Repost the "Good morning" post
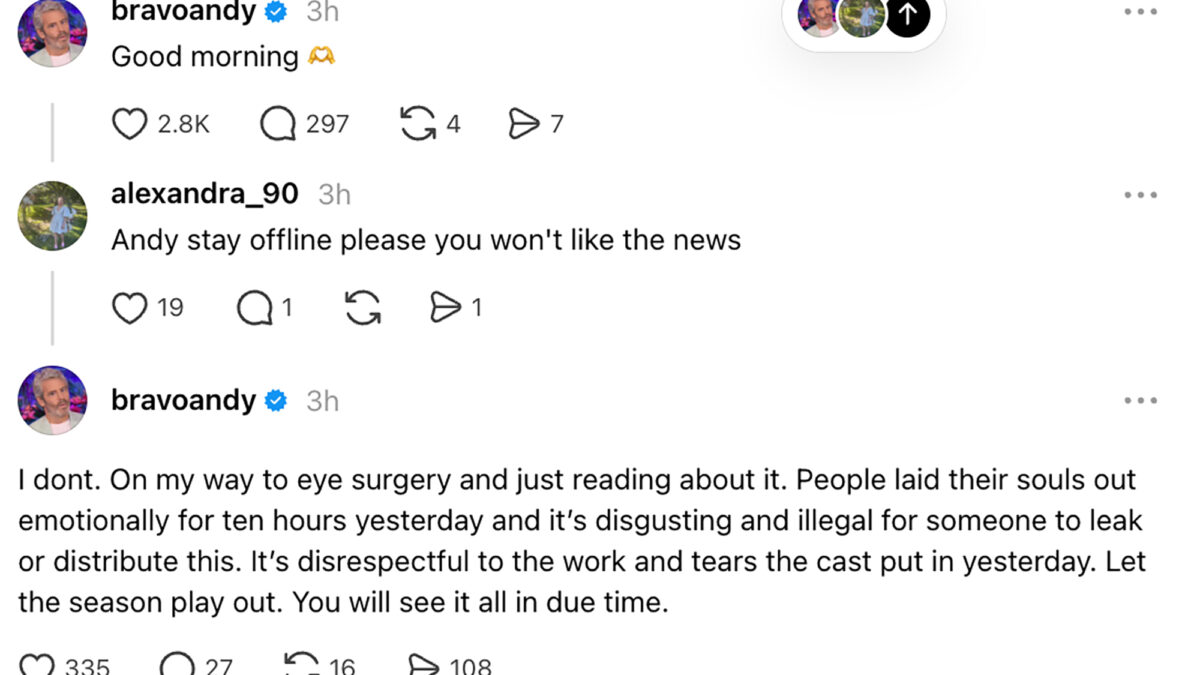Screen dimensions: 1200x675 click(417, 124)
